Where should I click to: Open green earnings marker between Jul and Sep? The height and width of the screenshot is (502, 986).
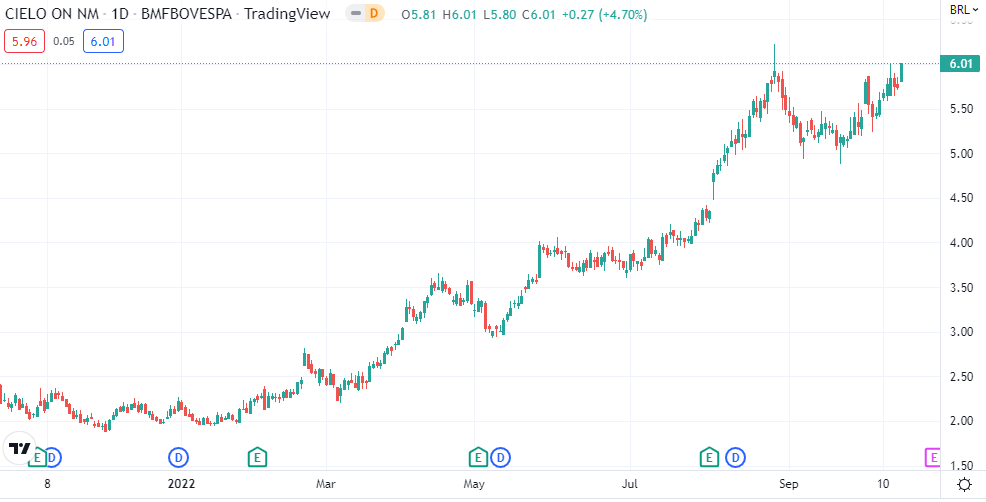[x=710, y=457]
